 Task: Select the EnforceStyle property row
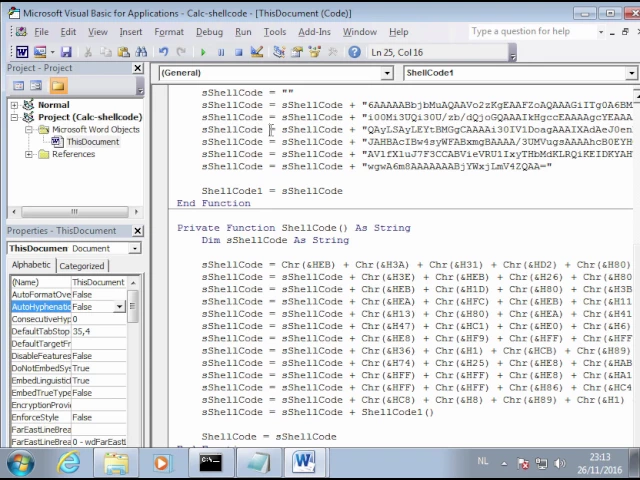69,417
